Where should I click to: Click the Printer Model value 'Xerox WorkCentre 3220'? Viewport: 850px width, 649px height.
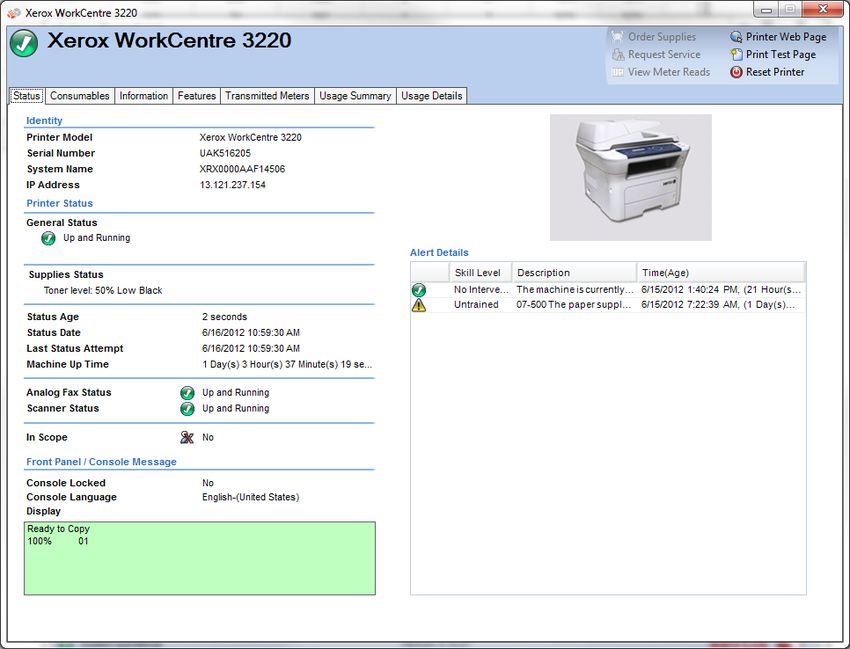[250, 138]
